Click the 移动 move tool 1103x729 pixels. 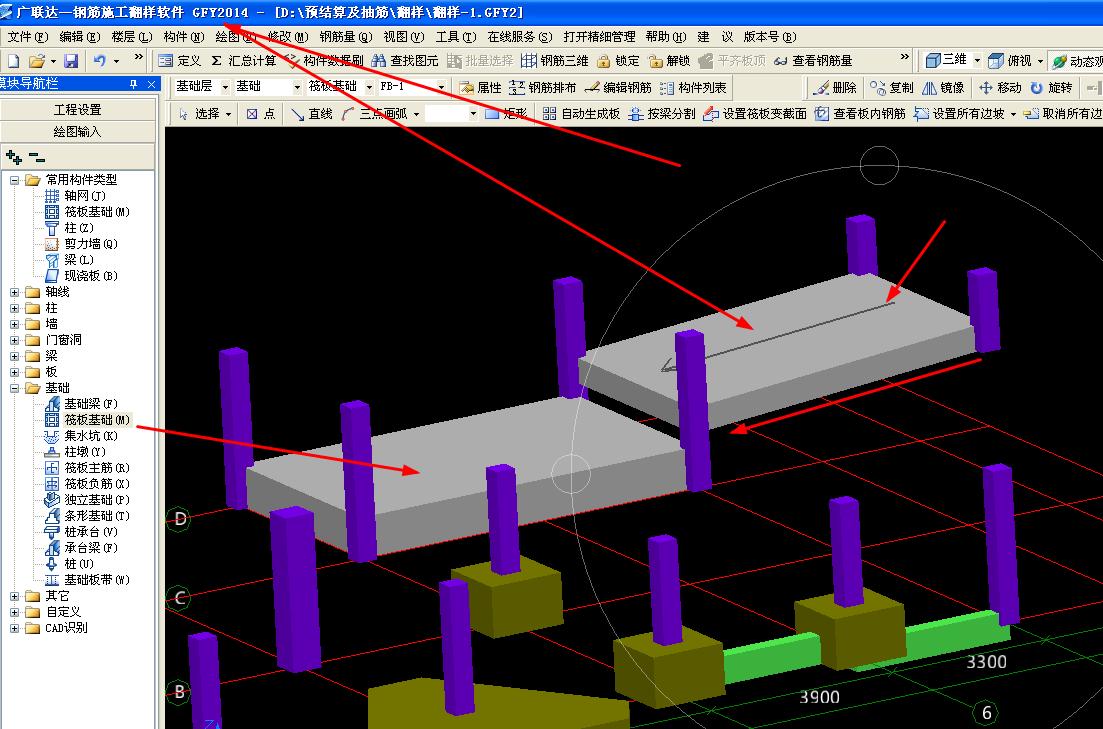click(x=1000, y=87)
